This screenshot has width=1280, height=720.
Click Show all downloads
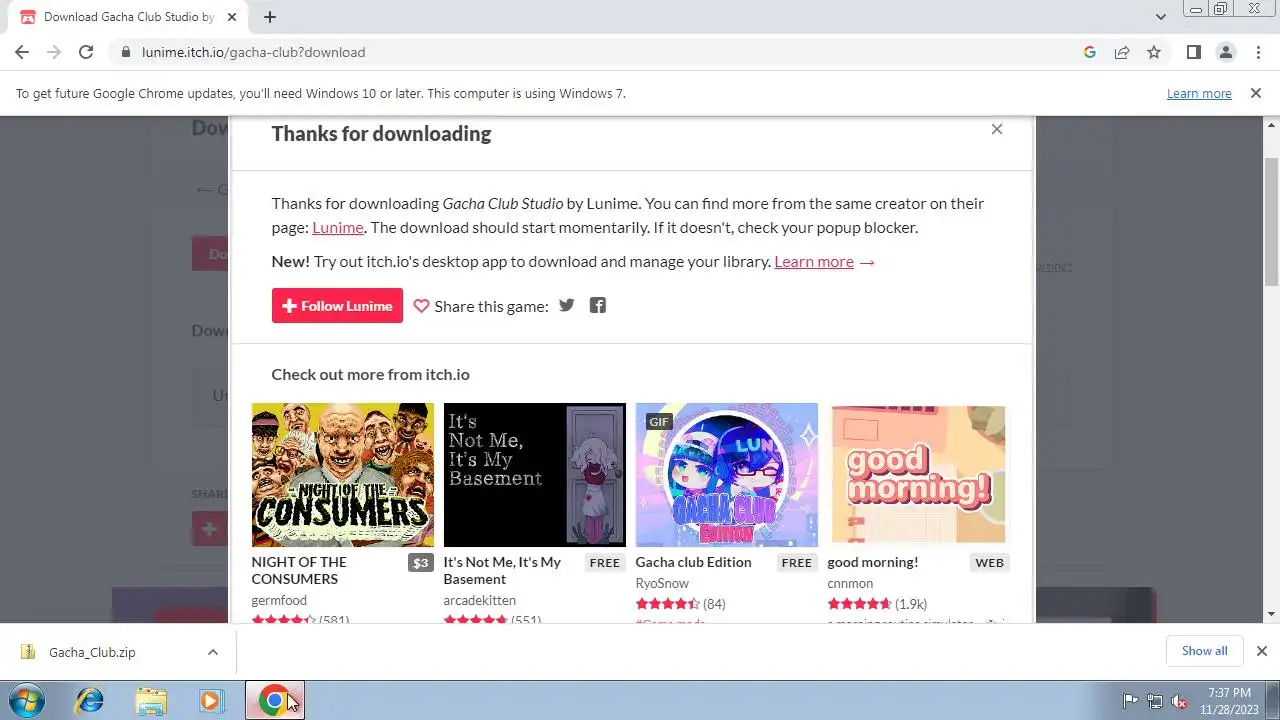(x=1204, y=651)
